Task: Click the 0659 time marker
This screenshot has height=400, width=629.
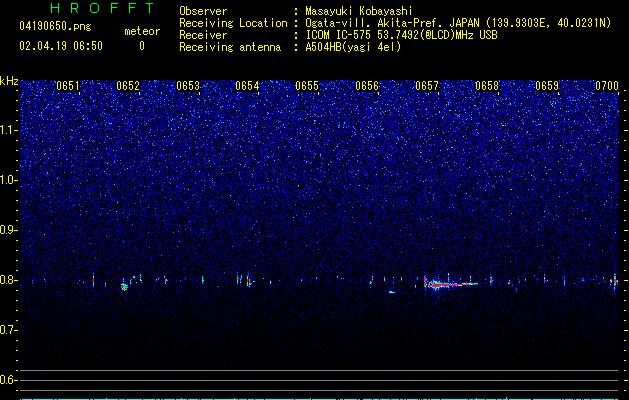Action: tap(547, 86)
